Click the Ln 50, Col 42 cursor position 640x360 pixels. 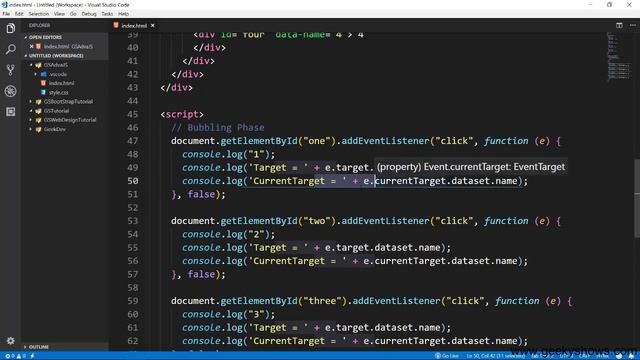496,356
